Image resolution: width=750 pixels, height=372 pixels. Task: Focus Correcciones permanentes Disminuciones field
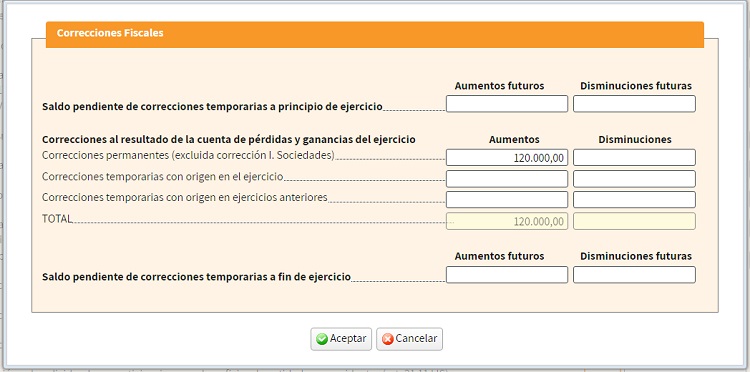click(x=634, y=157)
